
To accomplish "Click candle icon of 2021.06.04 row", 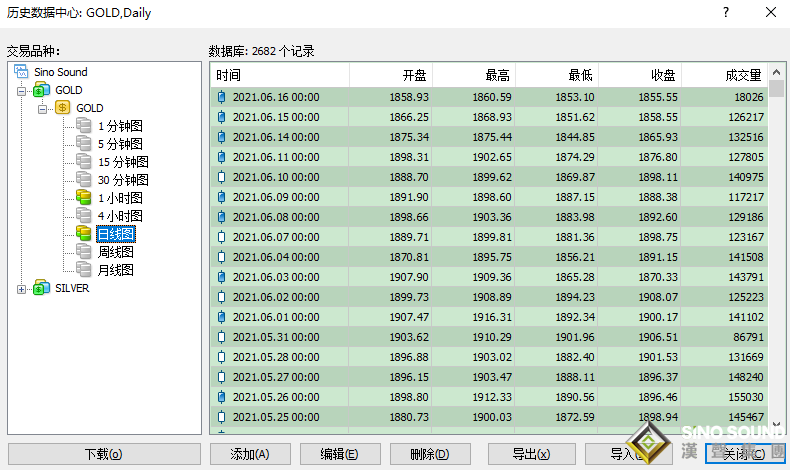I will 221,257.
